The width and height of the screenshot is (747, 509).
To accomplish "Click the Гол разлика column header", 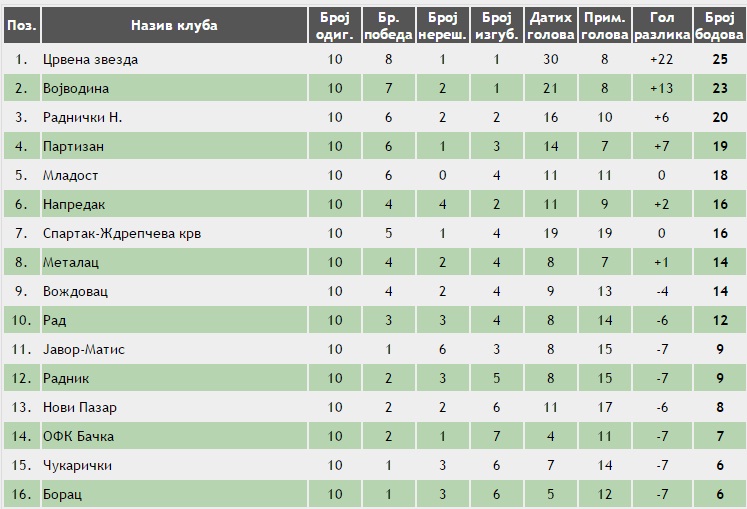I will 661,25.
